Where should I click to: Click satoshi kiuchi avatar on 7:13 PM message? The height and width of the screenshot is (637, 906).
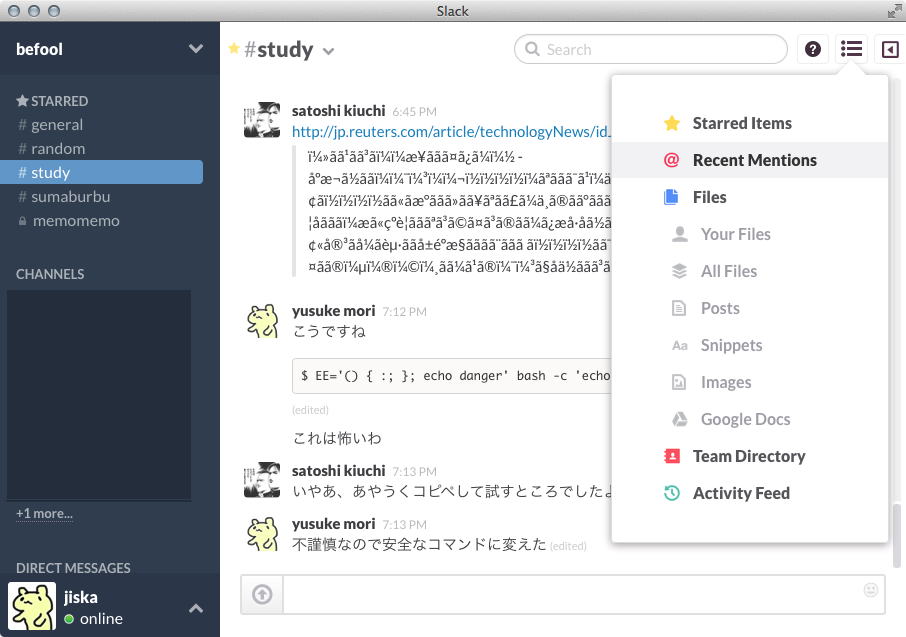[x=262, y=480]
